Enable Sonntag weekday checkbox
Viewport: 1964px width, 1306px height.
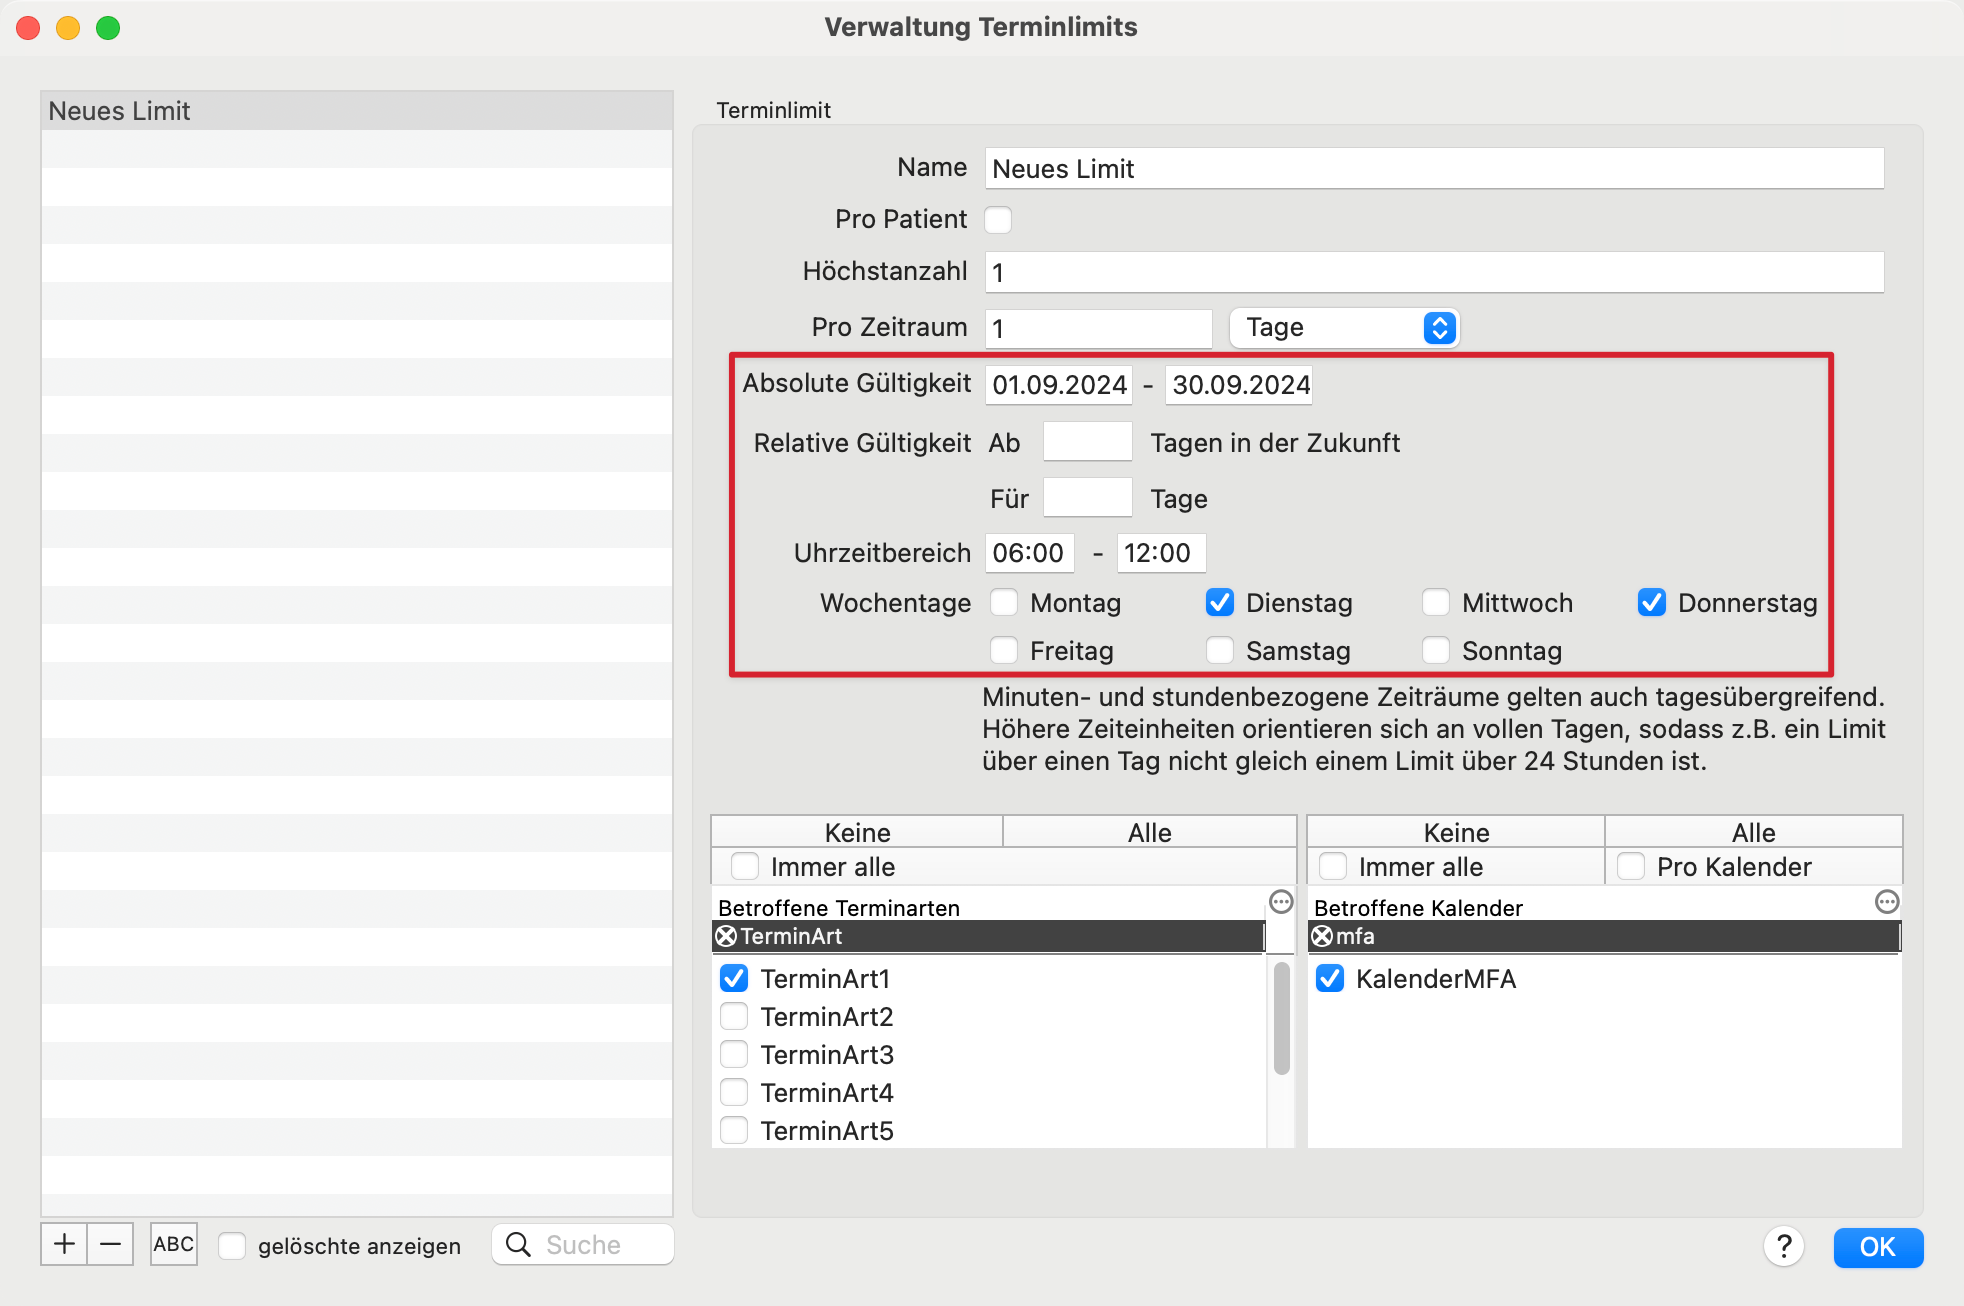tap(1436, 650)
